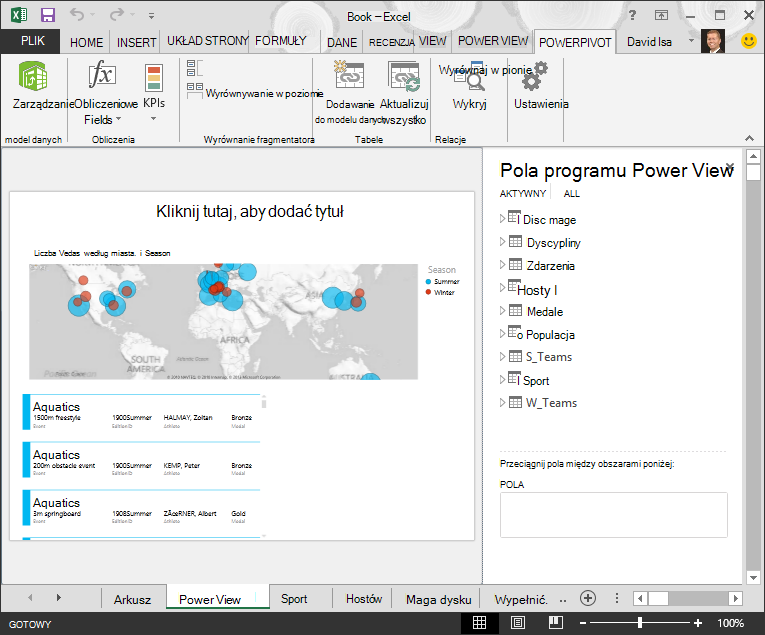The image size is (765, 635).
Task: Go to previous sheet tabs arrow
Action: 30,597
